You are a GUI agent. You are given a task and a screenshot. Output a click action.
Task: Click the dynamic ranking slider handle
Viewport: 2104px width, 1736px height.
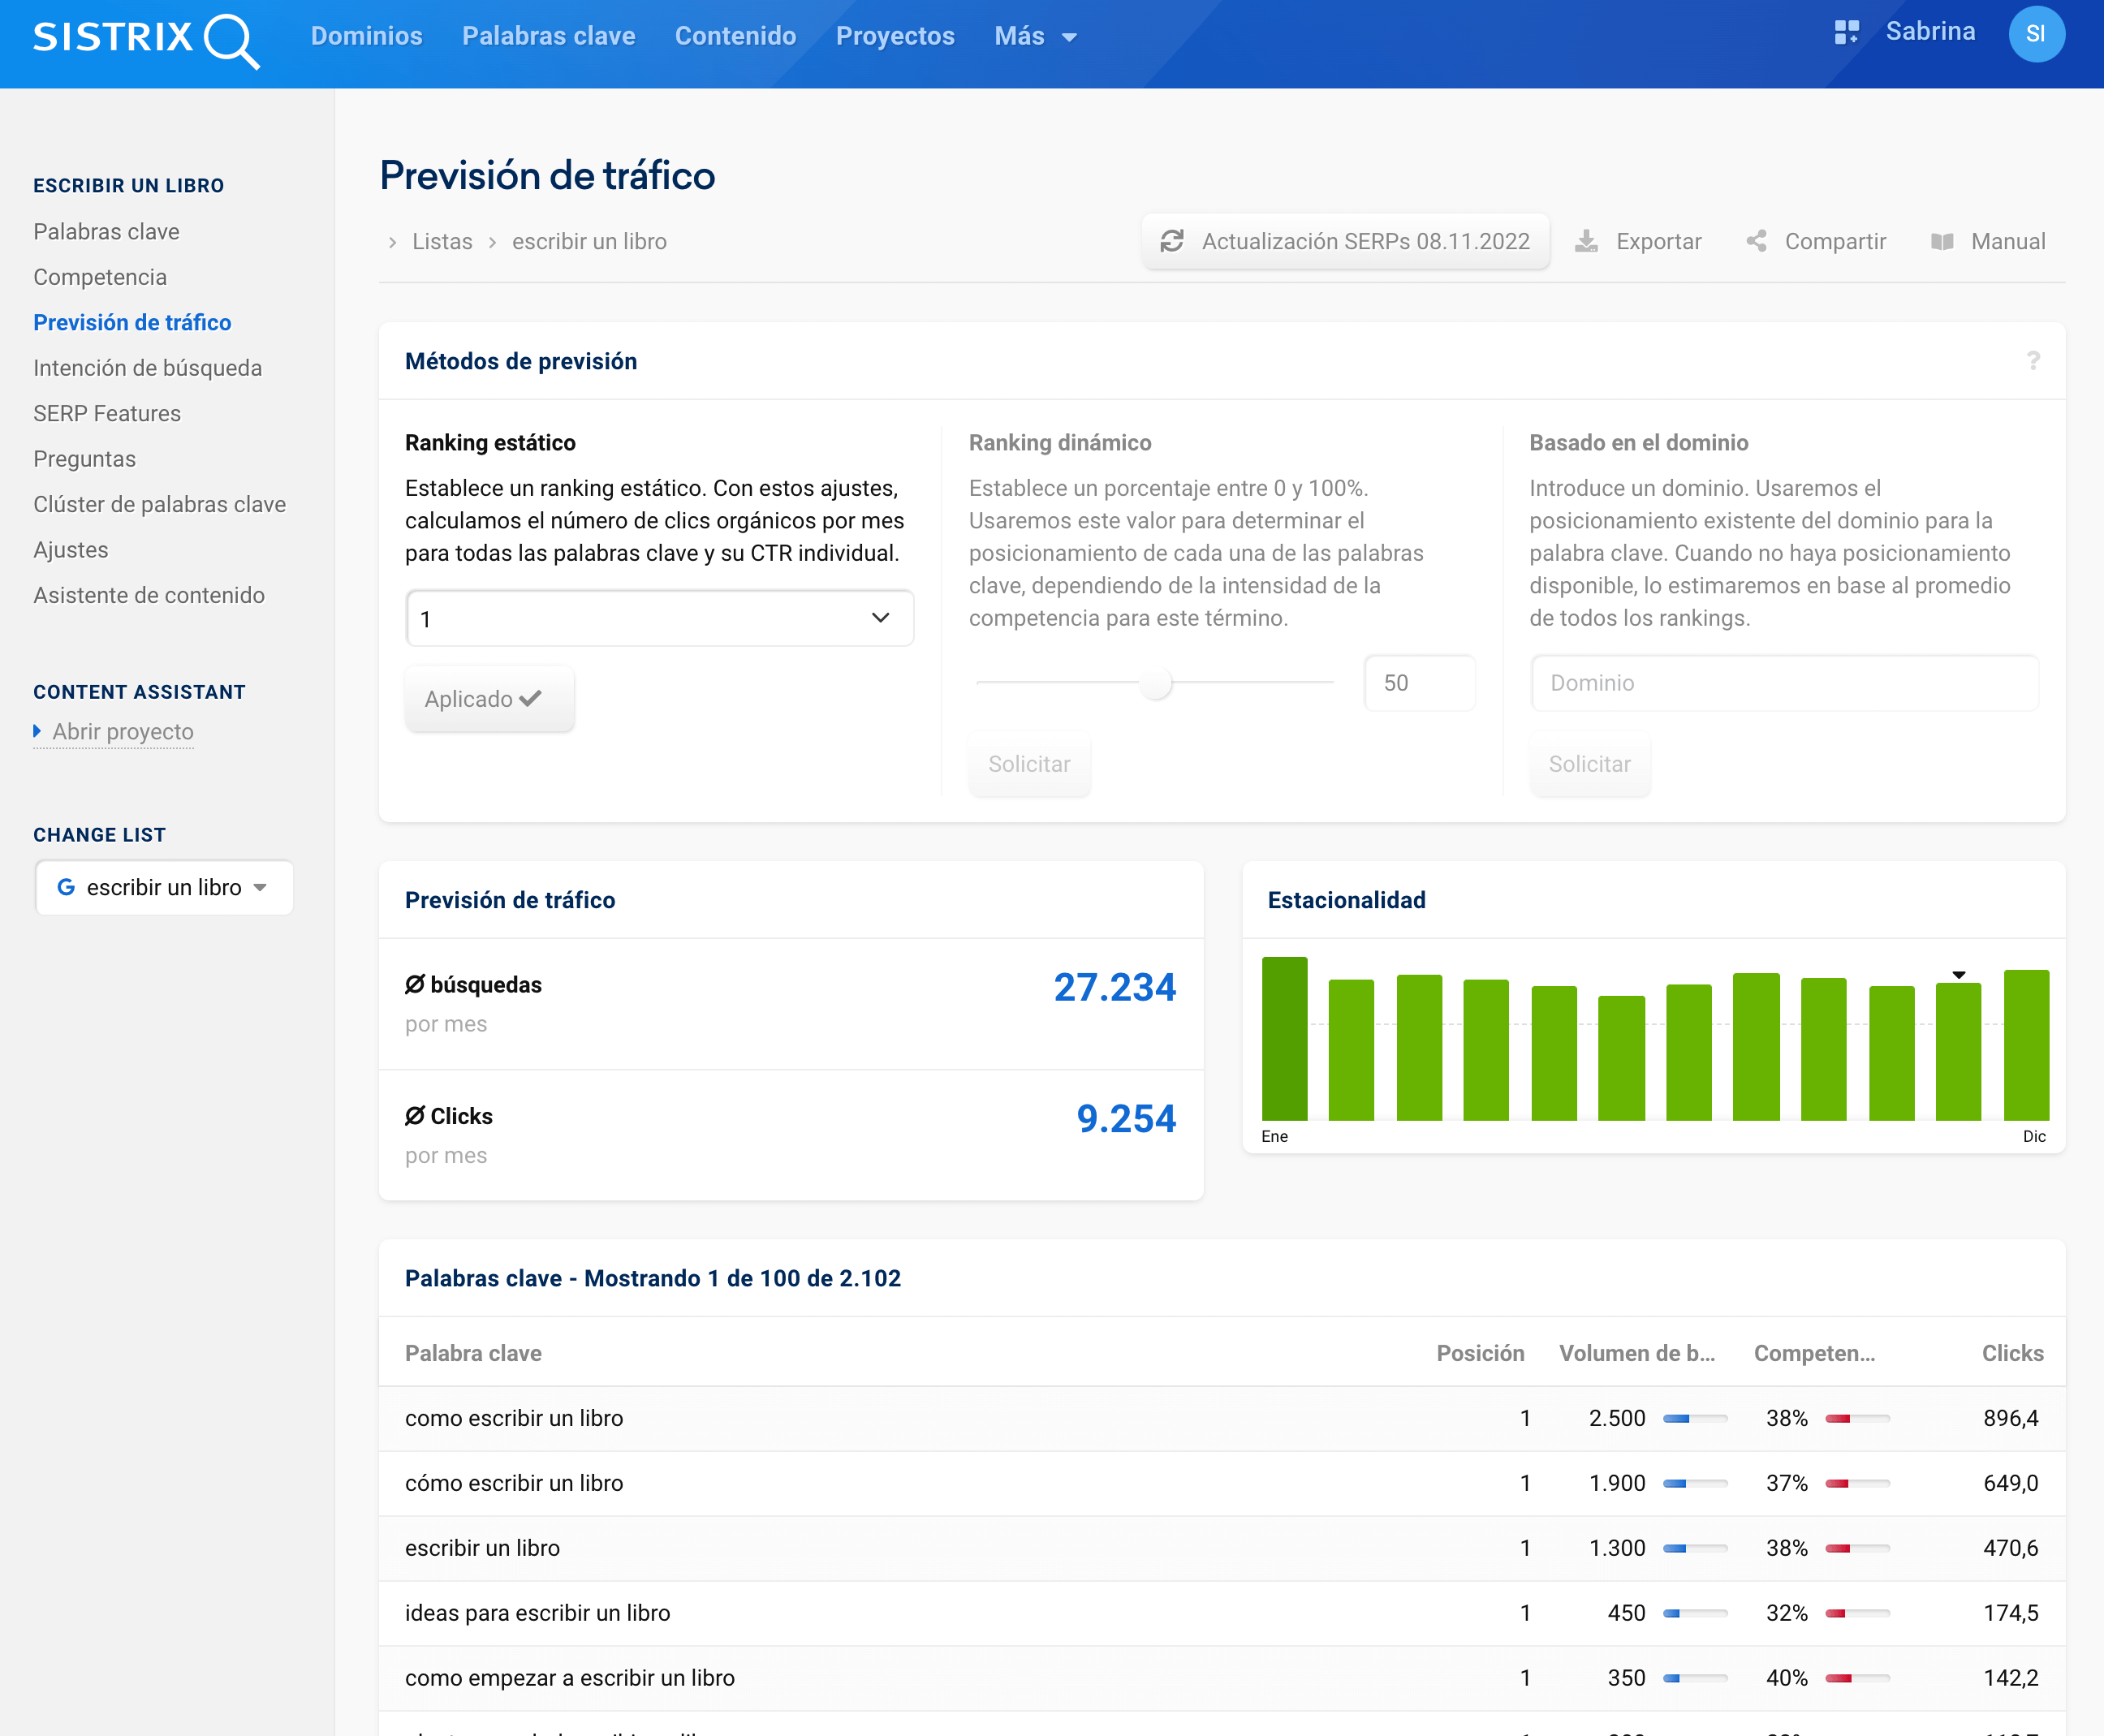(x=1156, y=683)
